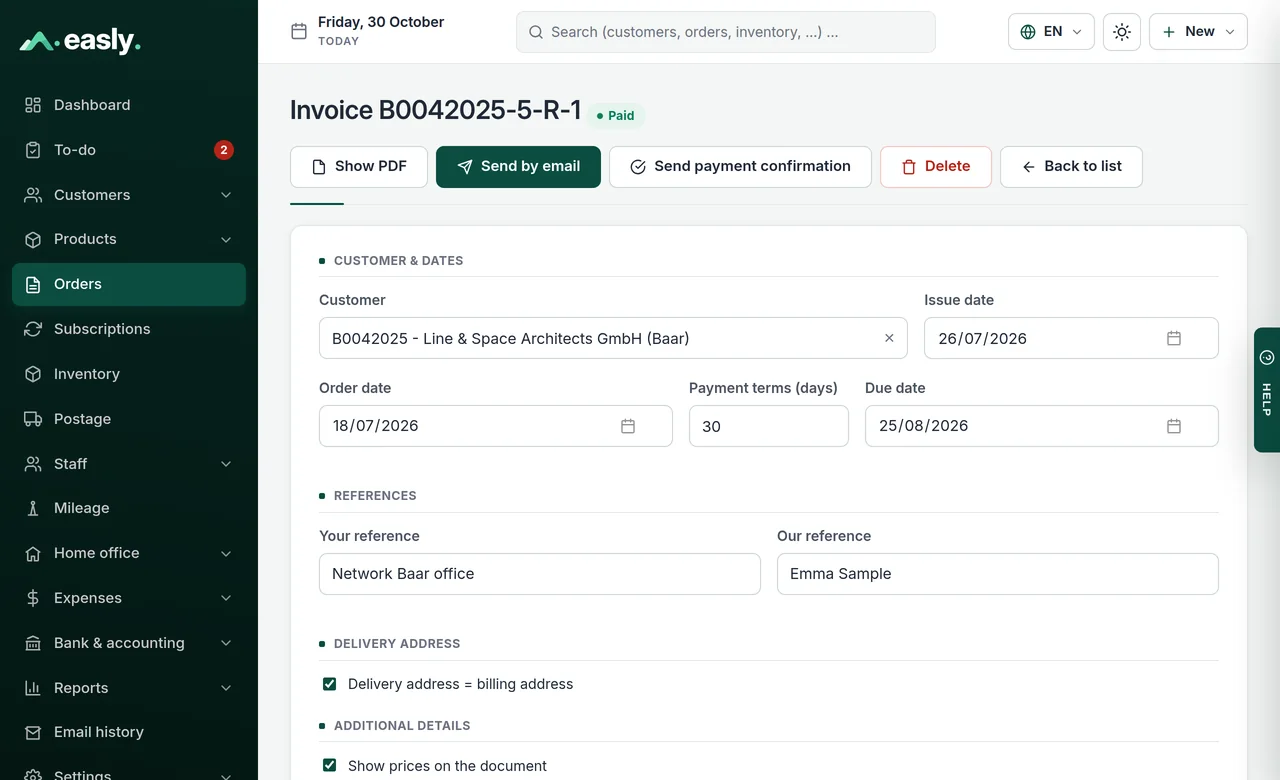Open the Orders section in sidebar

click(x=129, y=284)
